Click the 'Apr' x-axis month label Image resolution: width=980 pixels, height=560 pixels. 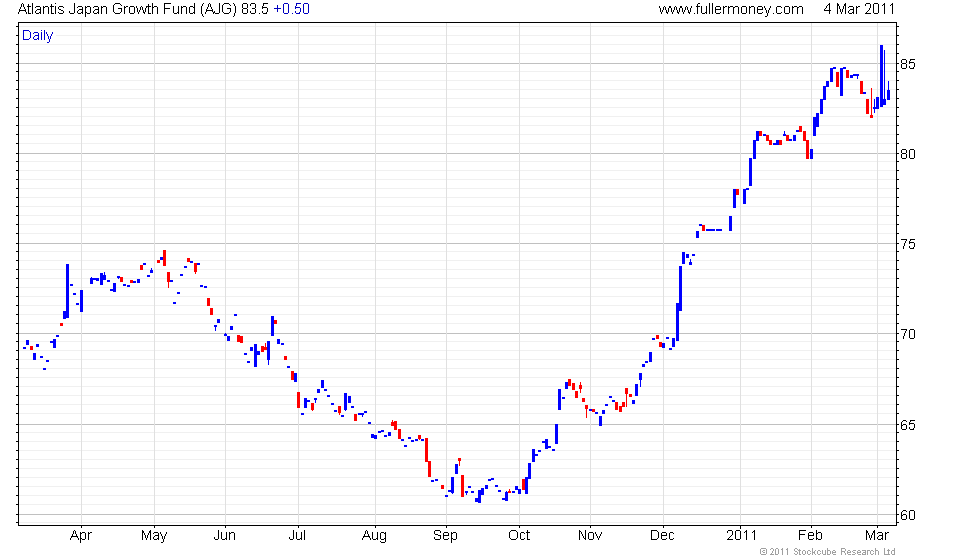(81, 536)
